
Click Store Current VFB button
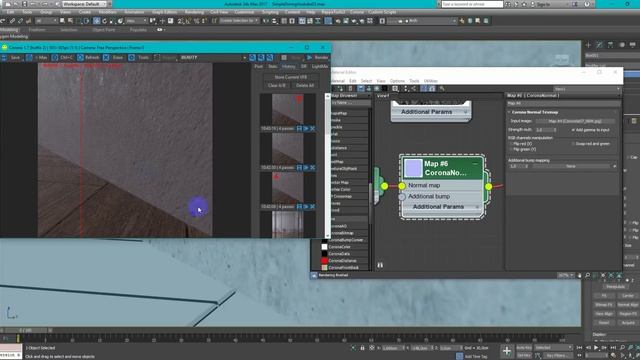click(x=290, y=77)
